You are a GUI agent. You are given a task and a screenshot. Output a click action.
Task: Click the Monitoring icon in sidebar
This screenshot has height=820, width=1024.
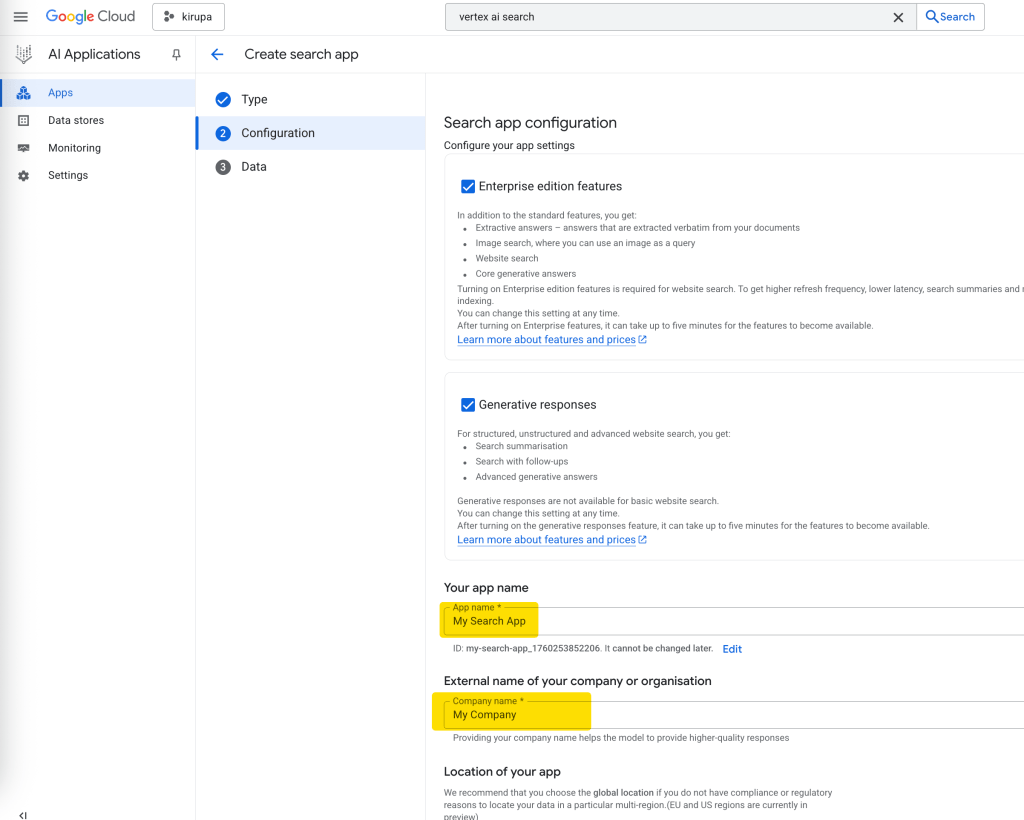tap(24, 148)
